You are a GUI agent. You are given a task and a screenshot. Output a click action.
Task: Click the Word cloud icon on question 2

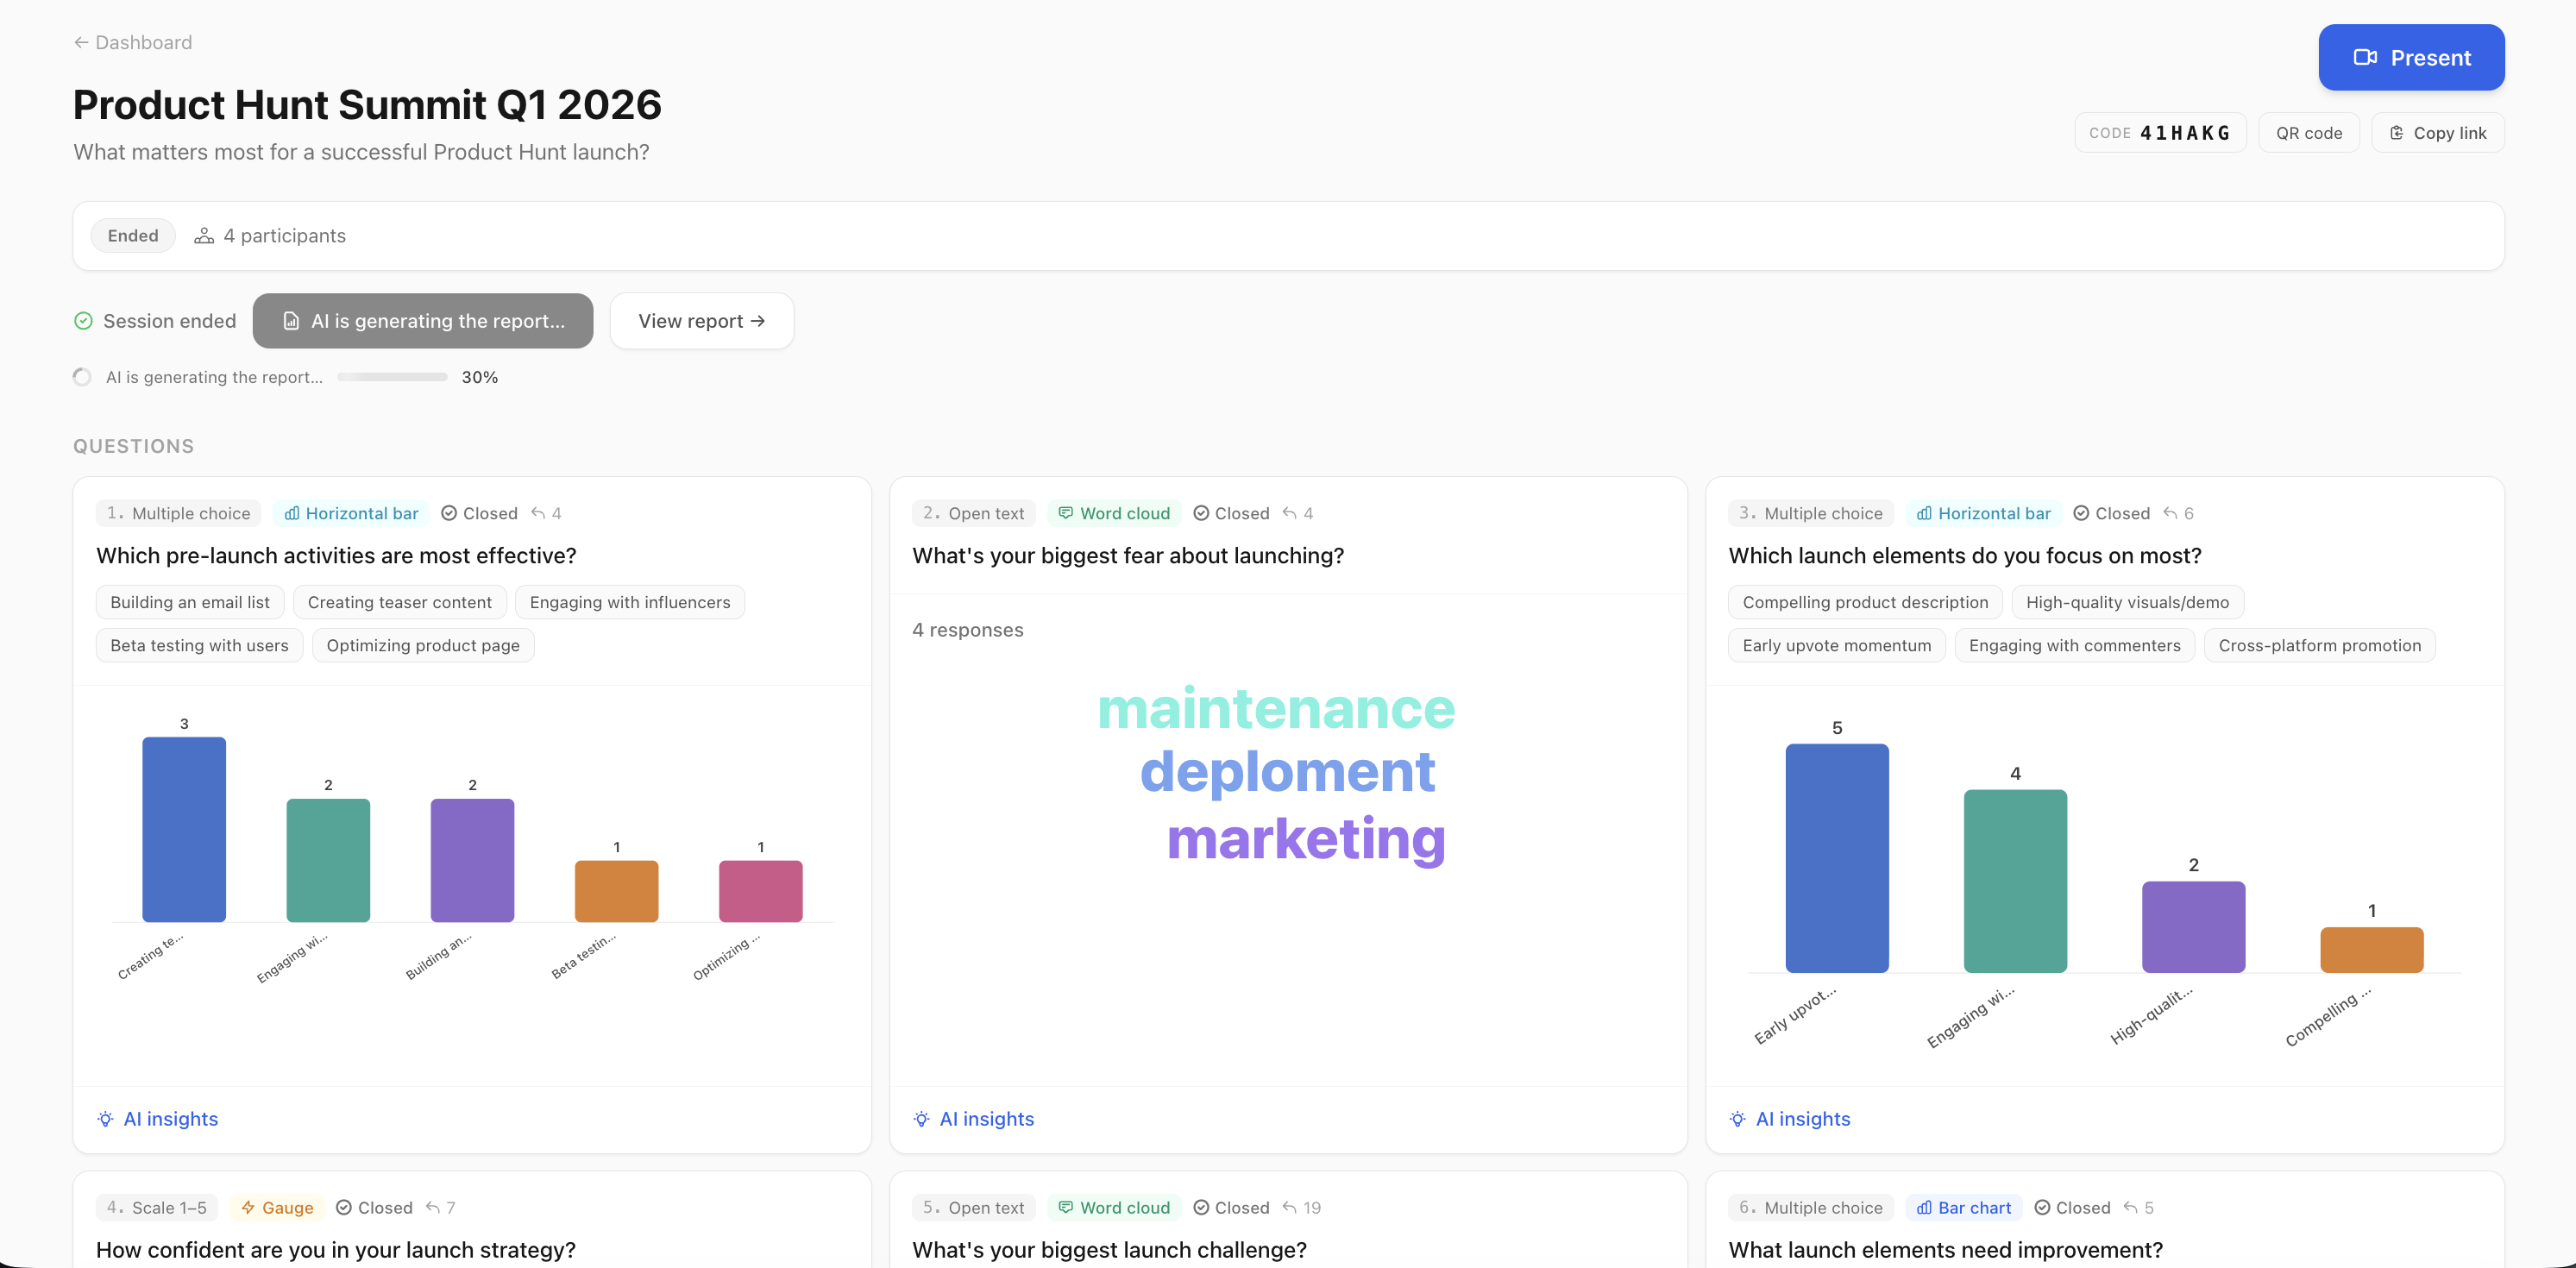(x=1066, y=513)
